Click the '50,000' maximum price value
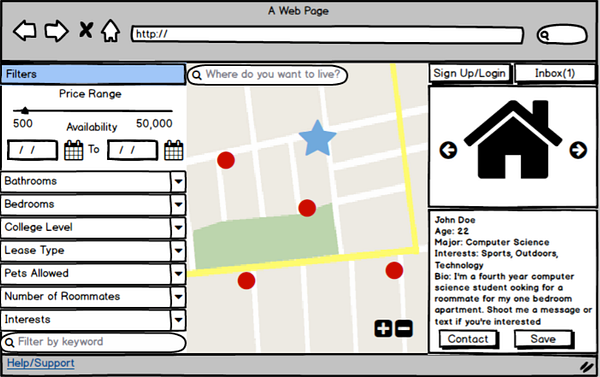This screenshot has width=600, height=377. pyautogui.click(x=154, y=124)
